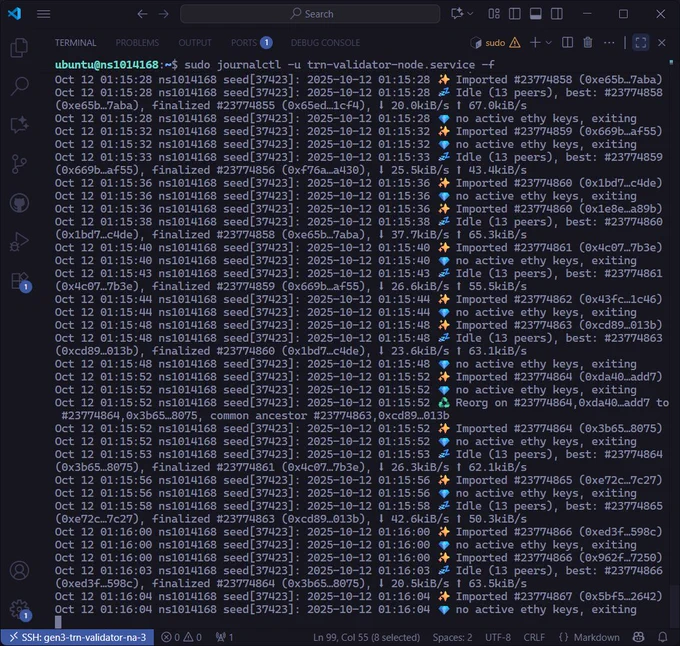Open the Source Control view
Viewport: 680px width, 646px height.
19,164
